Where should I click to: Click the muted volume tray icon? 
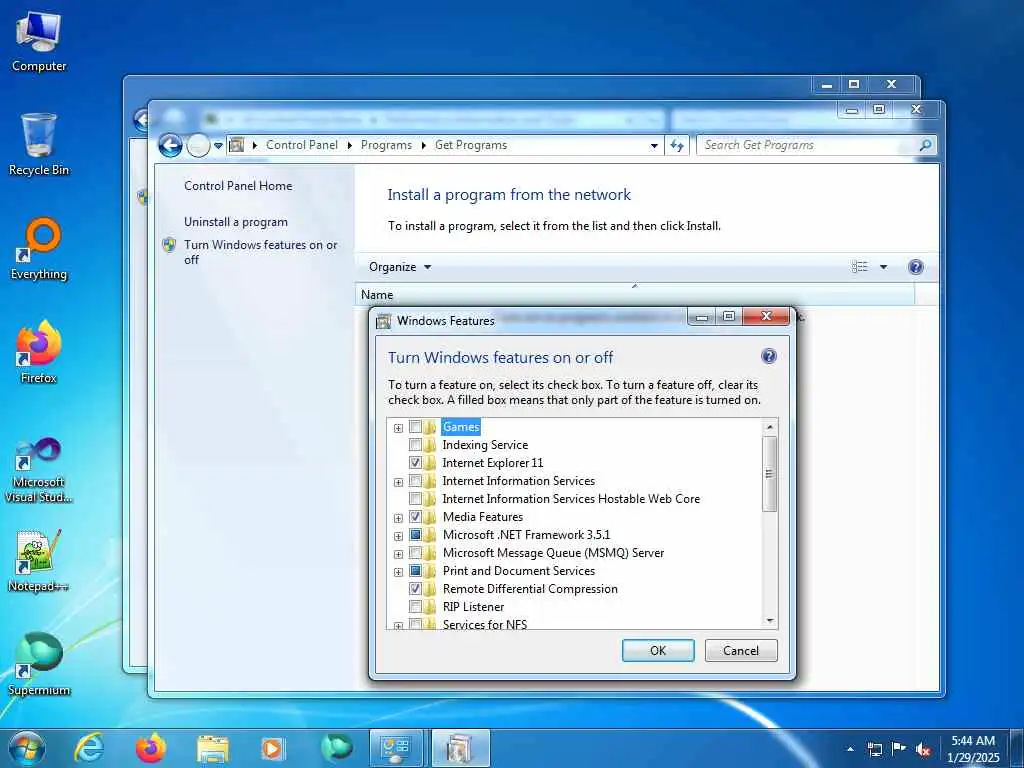click(x=923, y=749)
